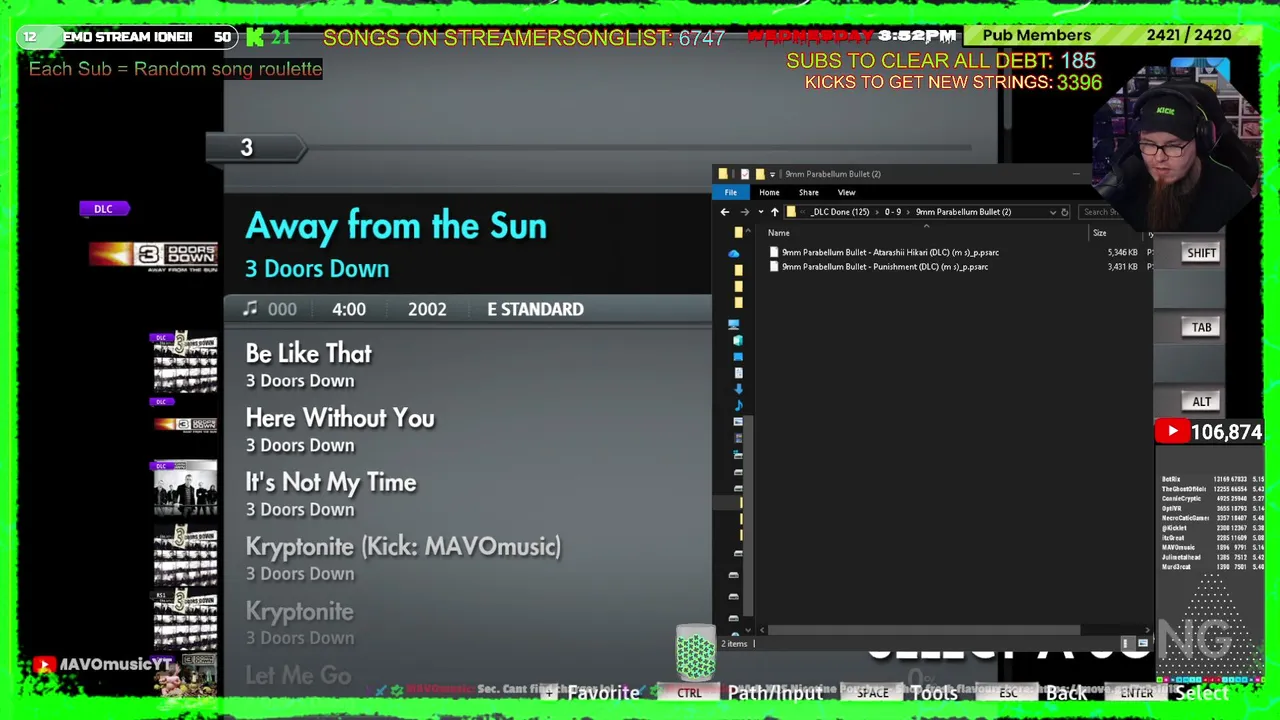Open the address bar history dropdown
Viewport: 1280px width, 720px height.
point(1053,212)
